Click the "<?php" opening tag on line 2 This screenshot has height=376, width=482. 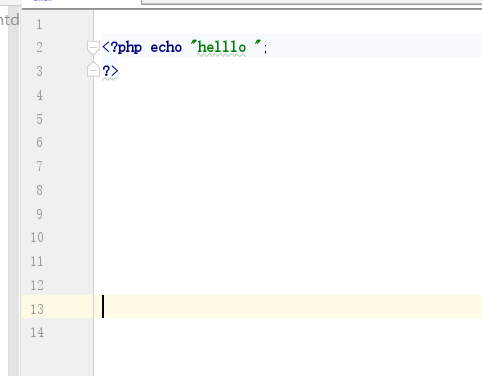click(122, 47)
